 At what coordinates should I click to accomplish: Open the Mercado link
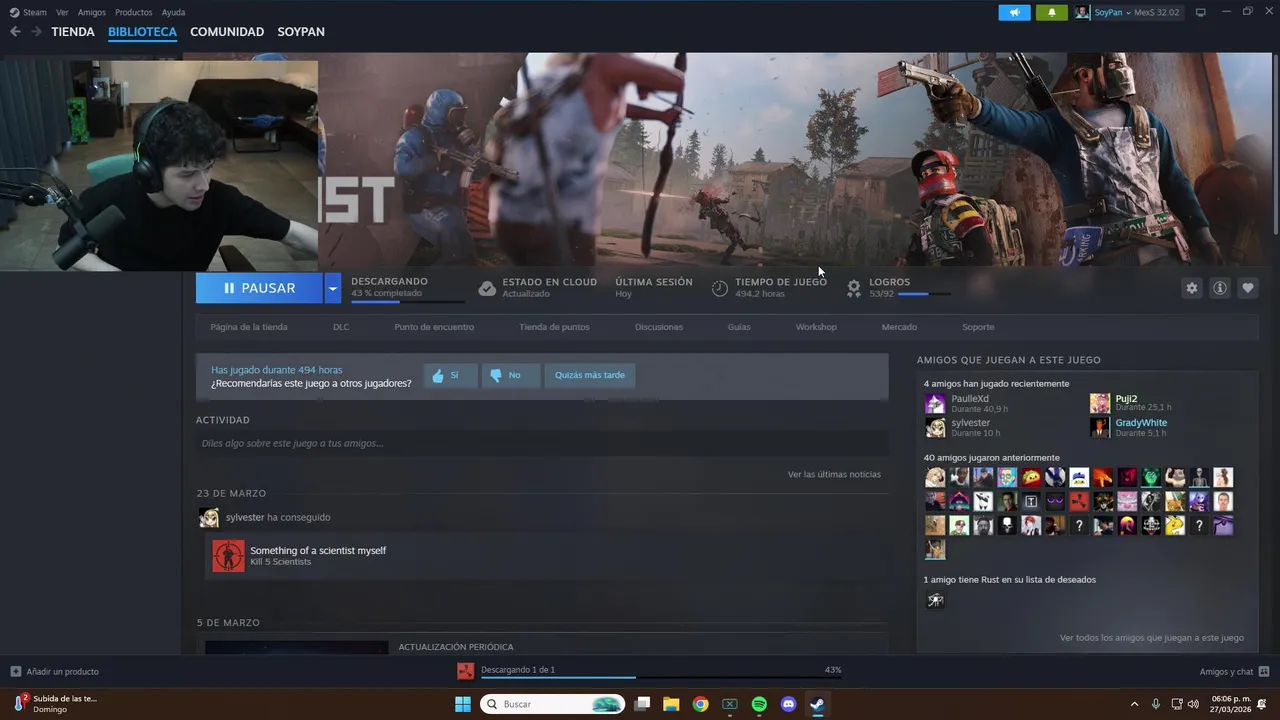[899, 327]
